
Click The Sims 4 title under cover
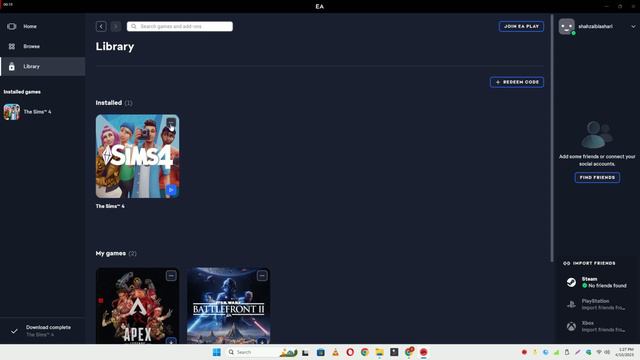click(110, 206)
